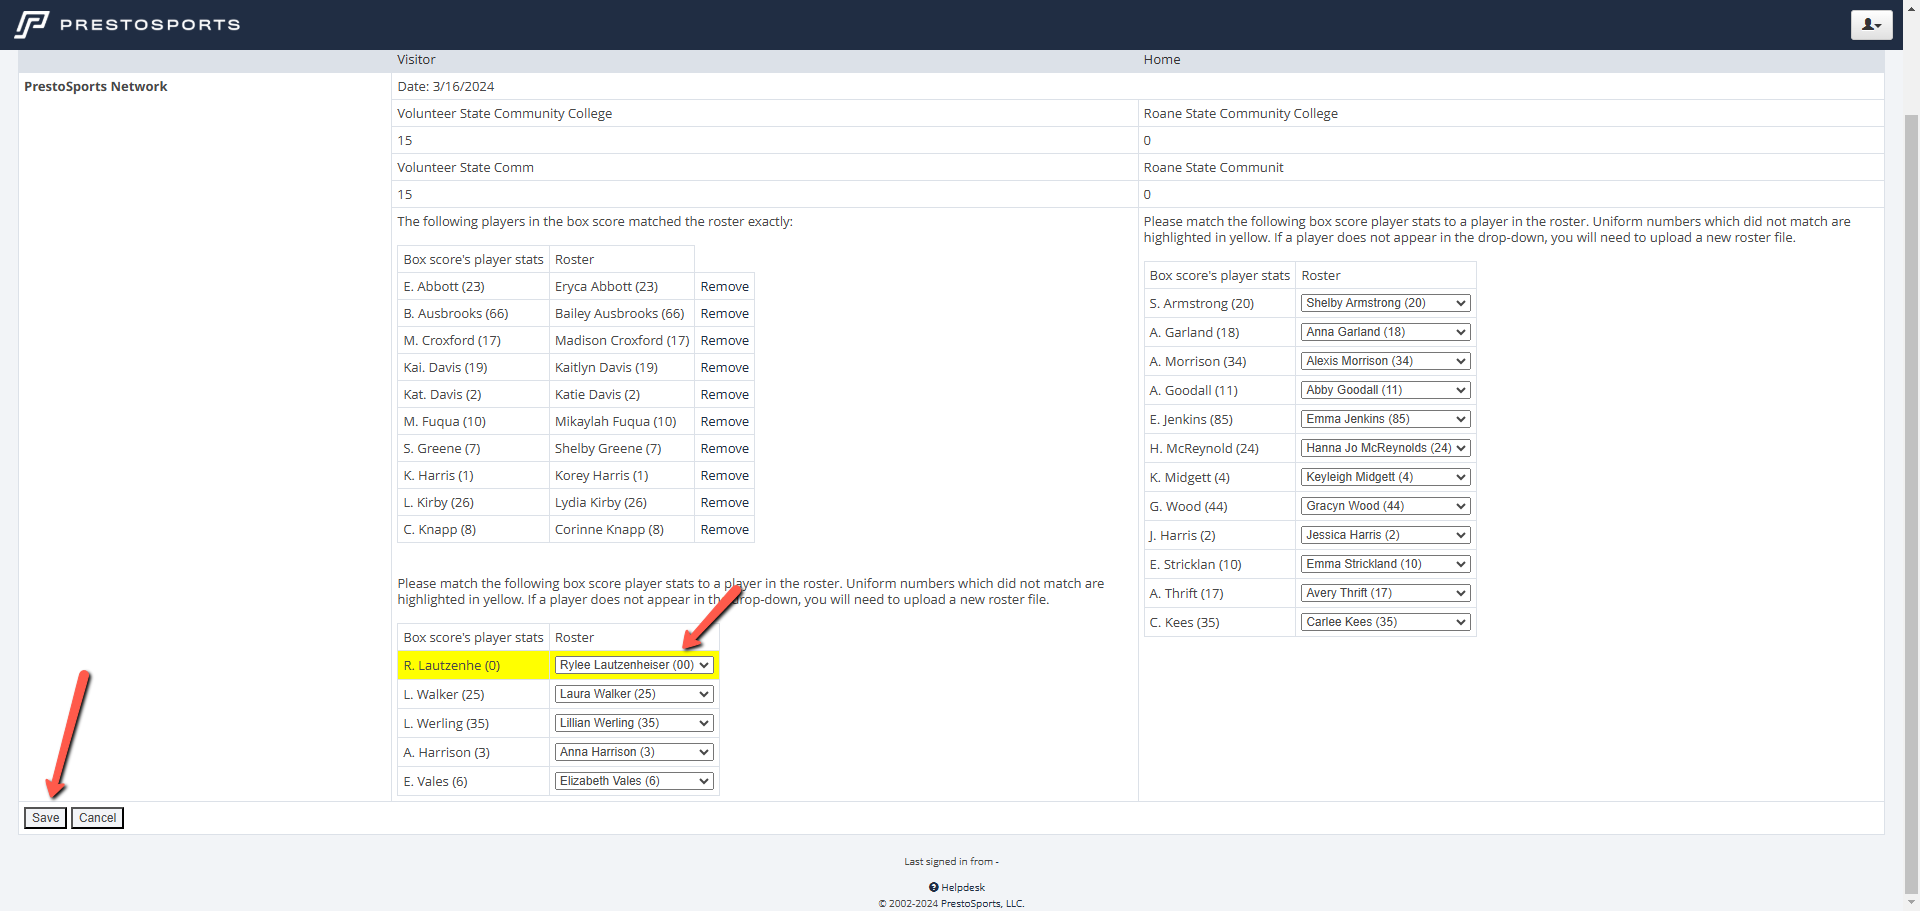This screenshot has height=911, width=1920.
Task: Open the Laura Walker (25) roster dropdown
Action: tap(634, 694)
